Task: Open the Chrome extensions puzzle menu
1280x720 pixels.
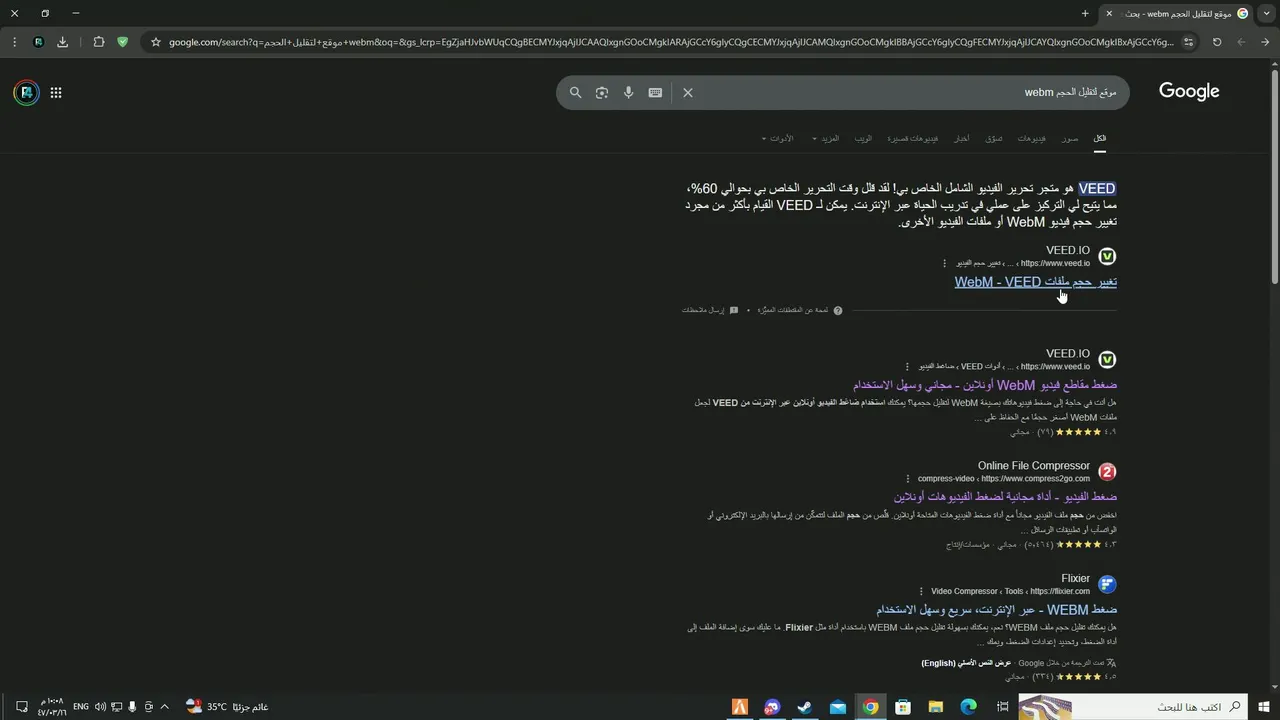Action: (x=98, y=42)
